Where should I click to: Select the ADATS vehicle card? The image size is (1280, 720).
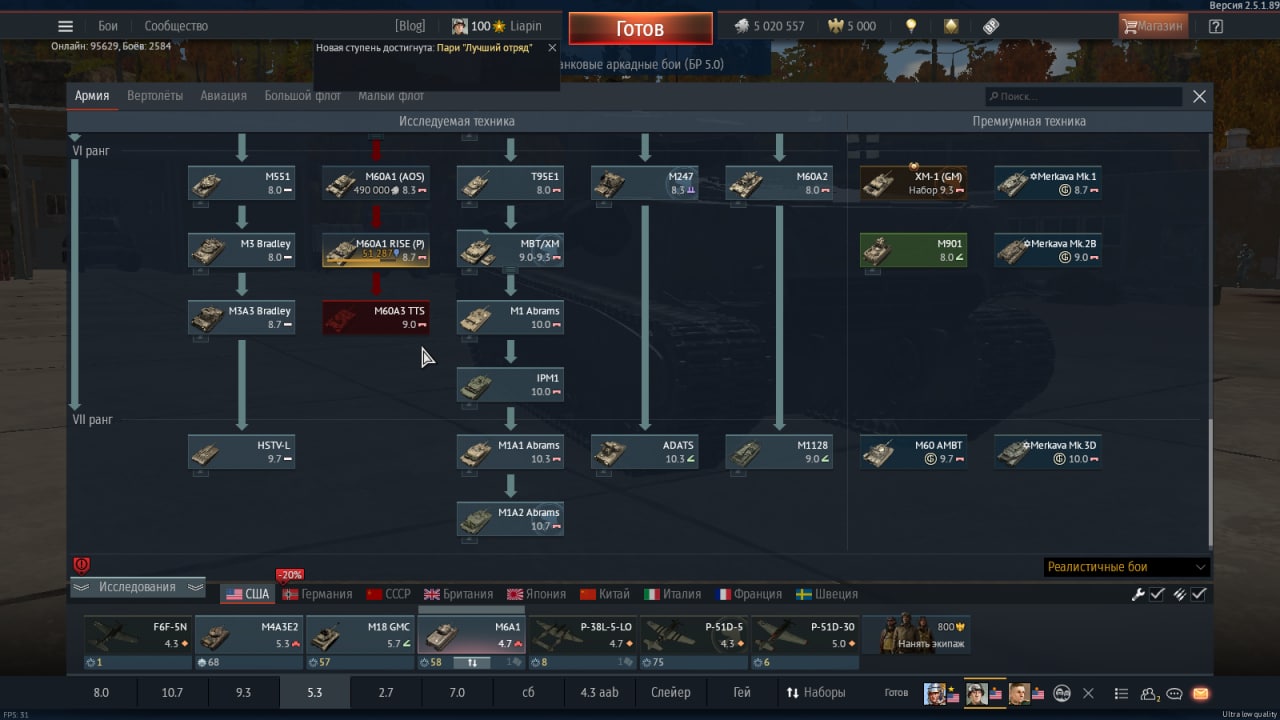(x=644, y=452)
